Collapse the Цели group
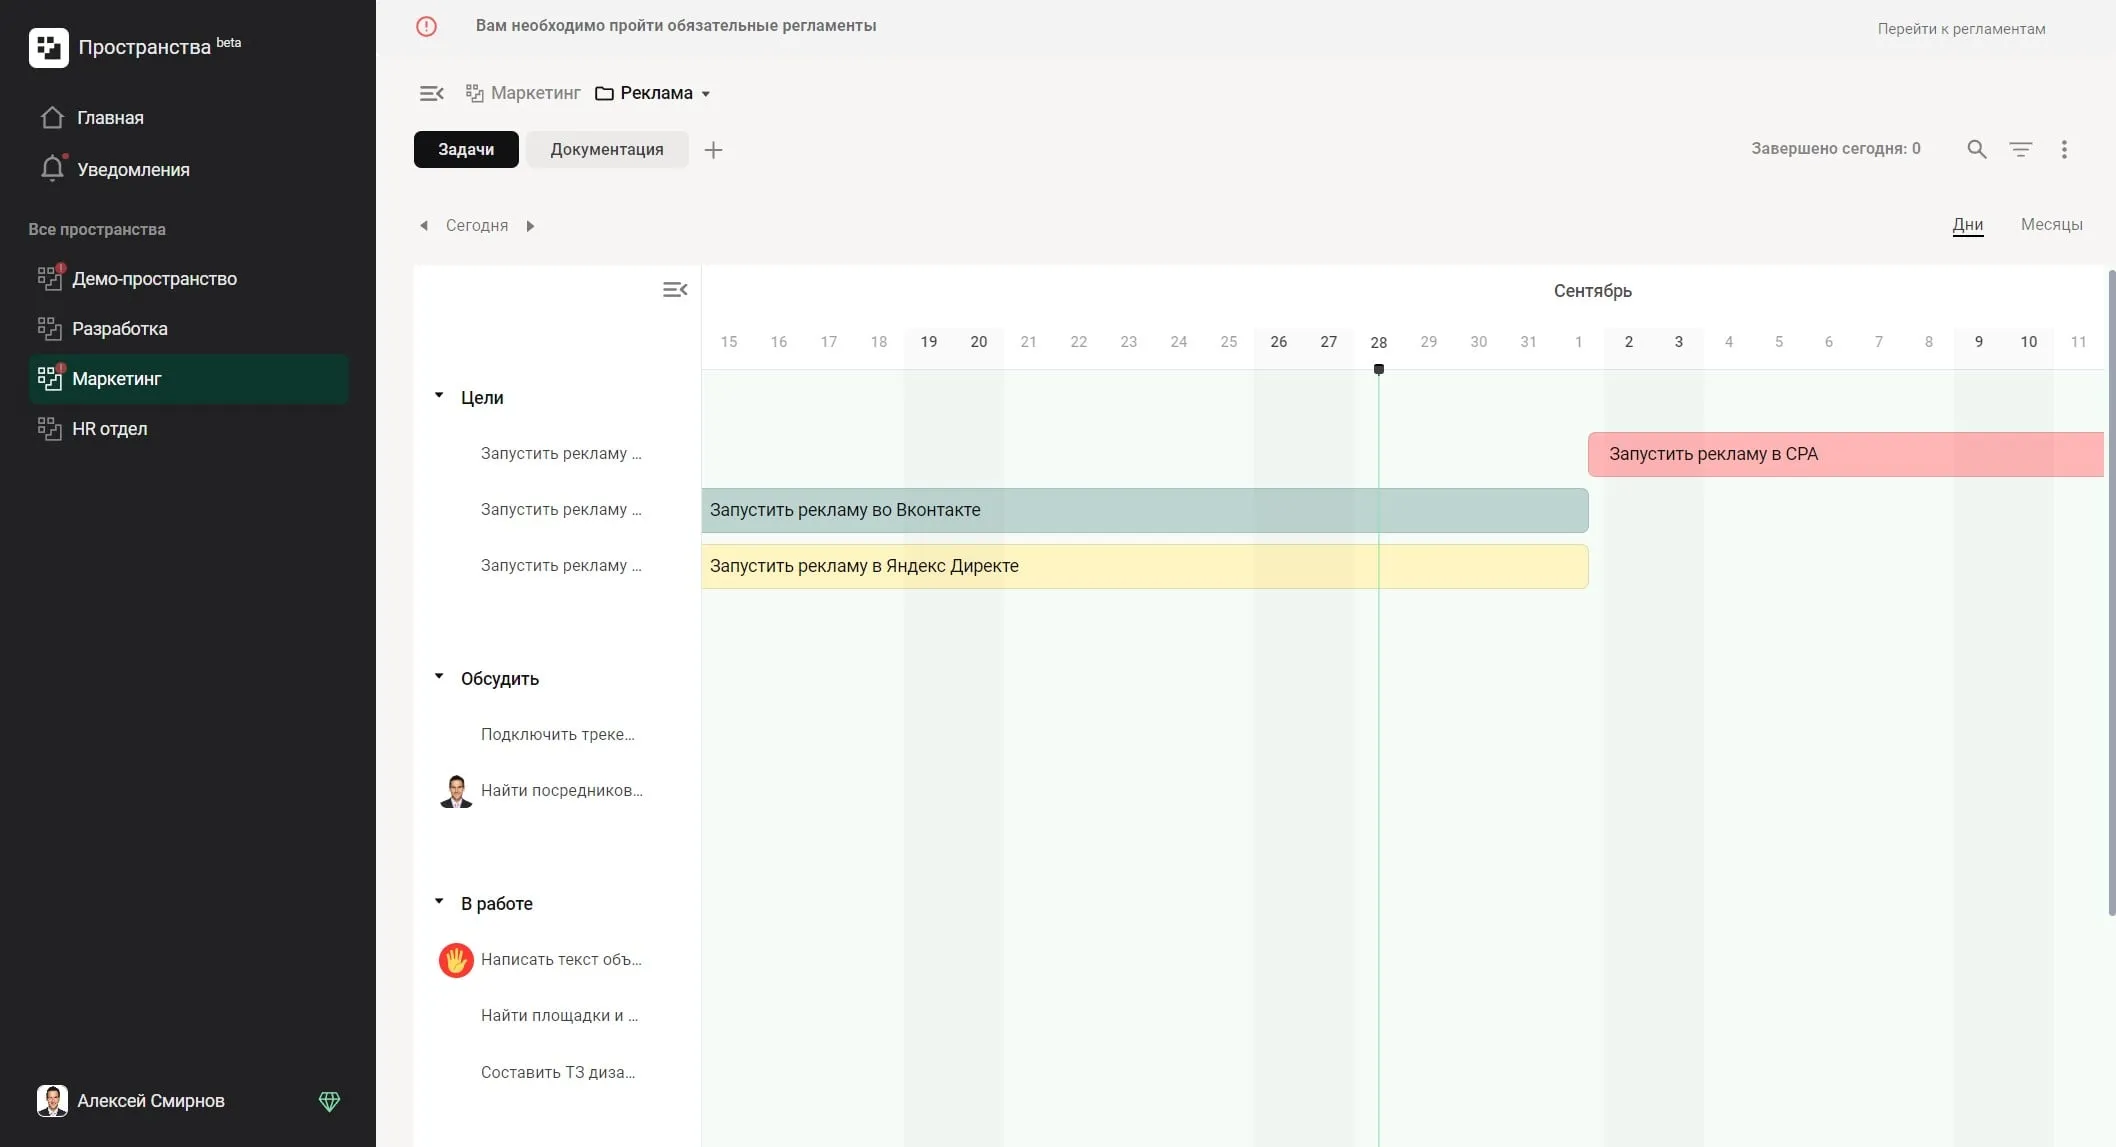Image resolution: width=2116 pixels, height=1147 pixels. (439, 396)
